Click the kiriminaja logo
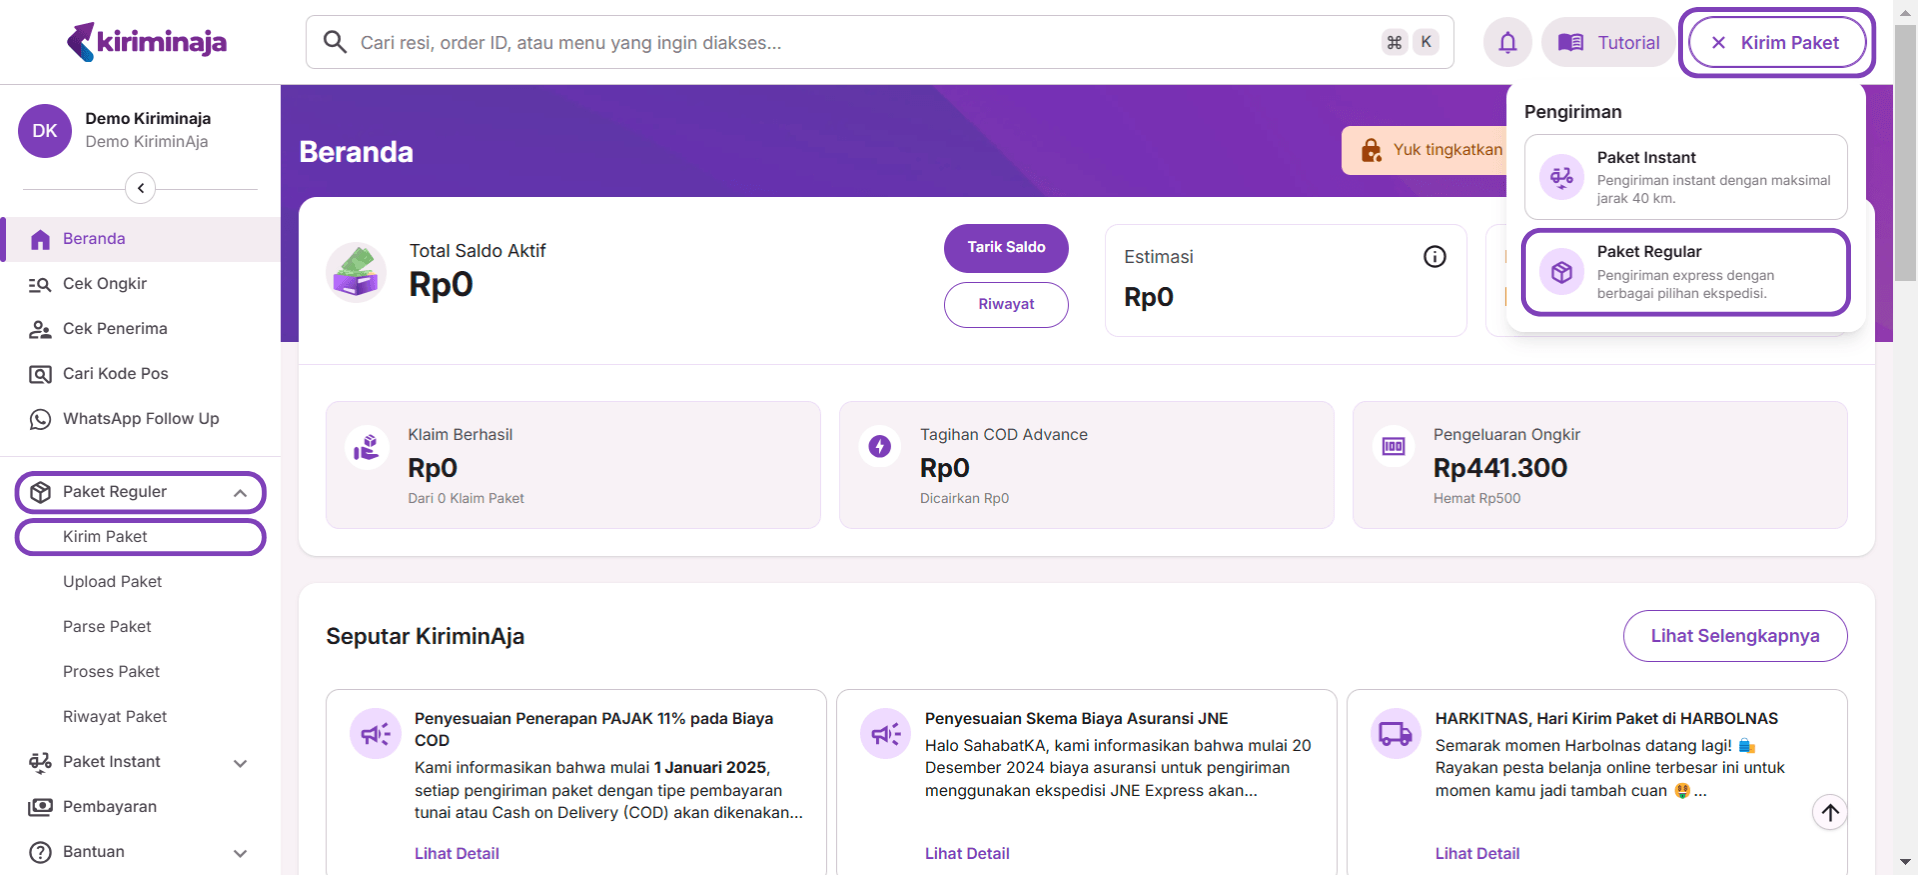This screenshot has width=1920, height=875. (147, 42)
